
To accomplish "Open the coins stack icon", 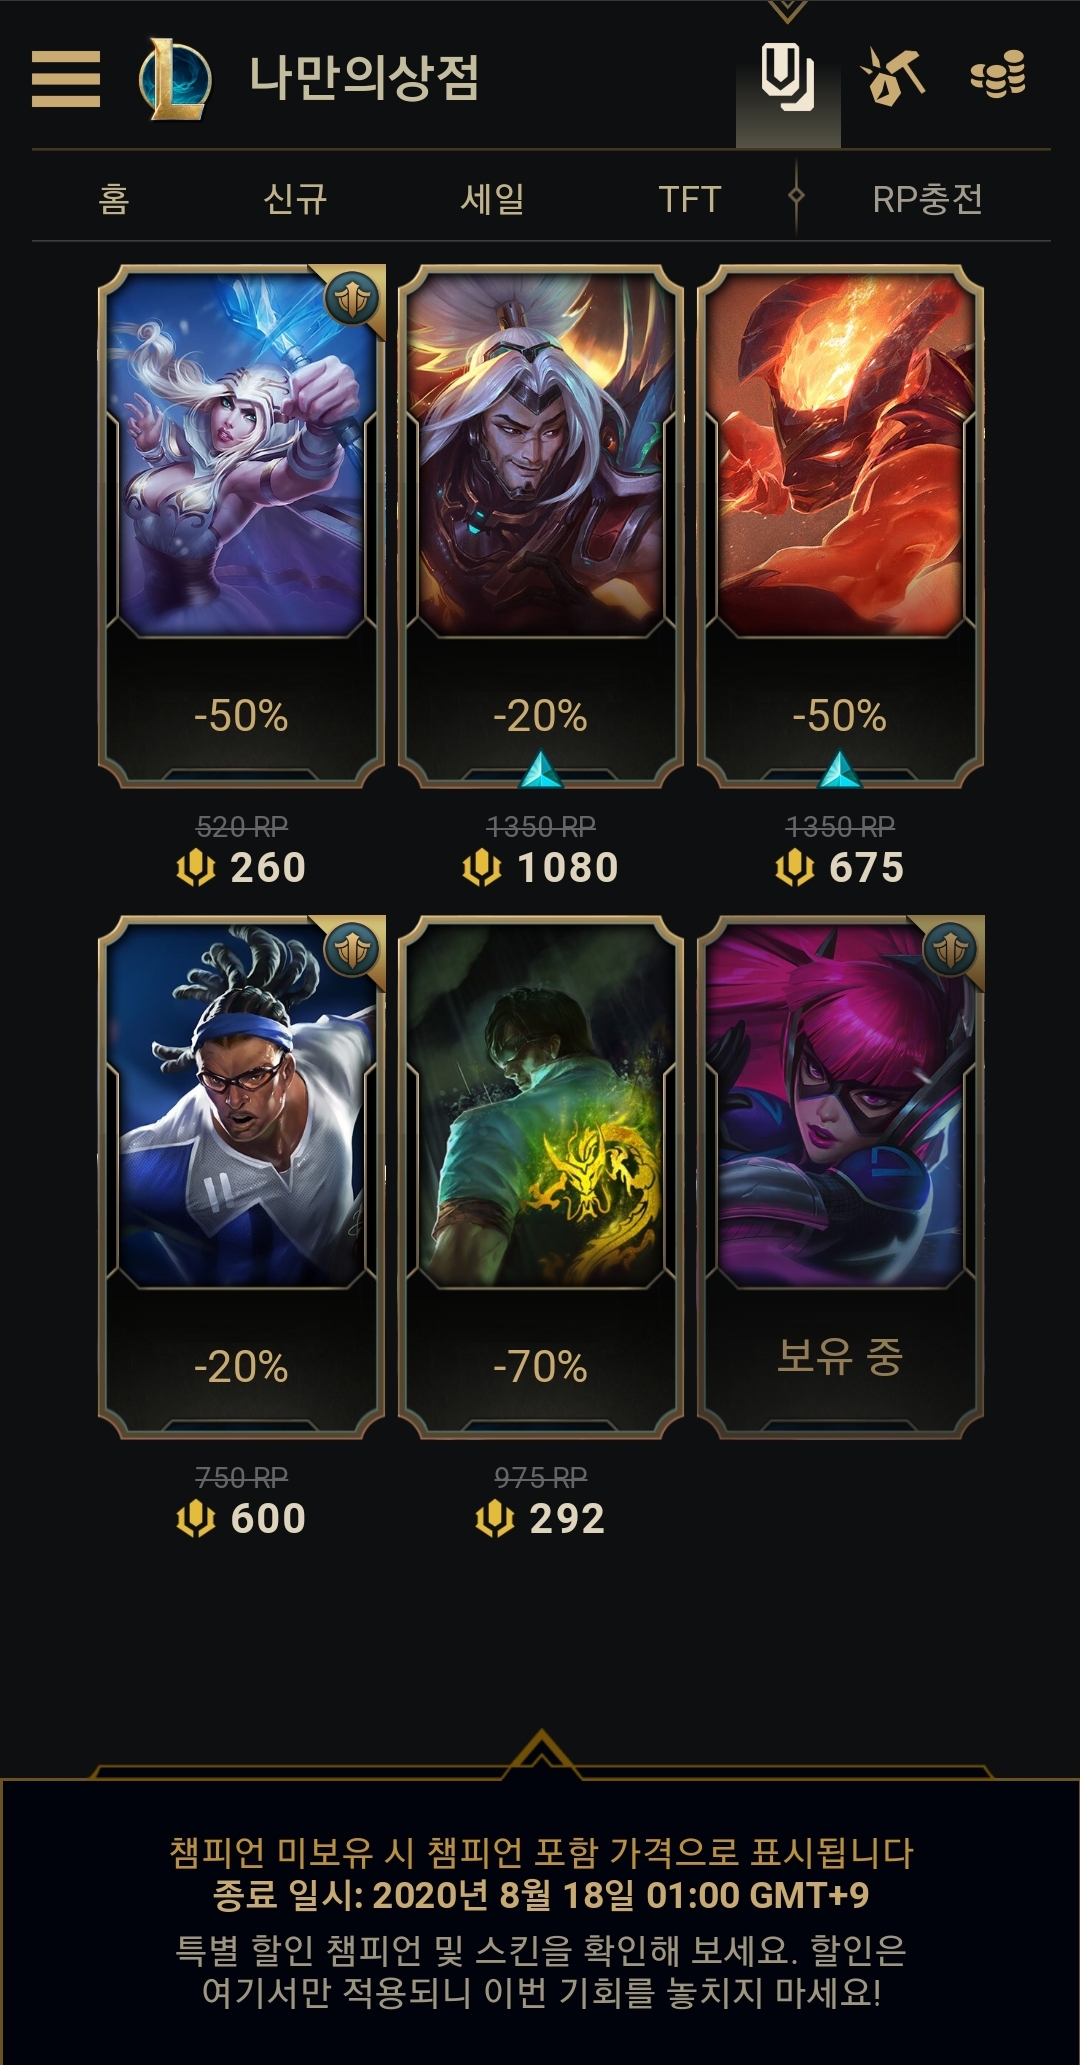I will [x=998, y=75].
